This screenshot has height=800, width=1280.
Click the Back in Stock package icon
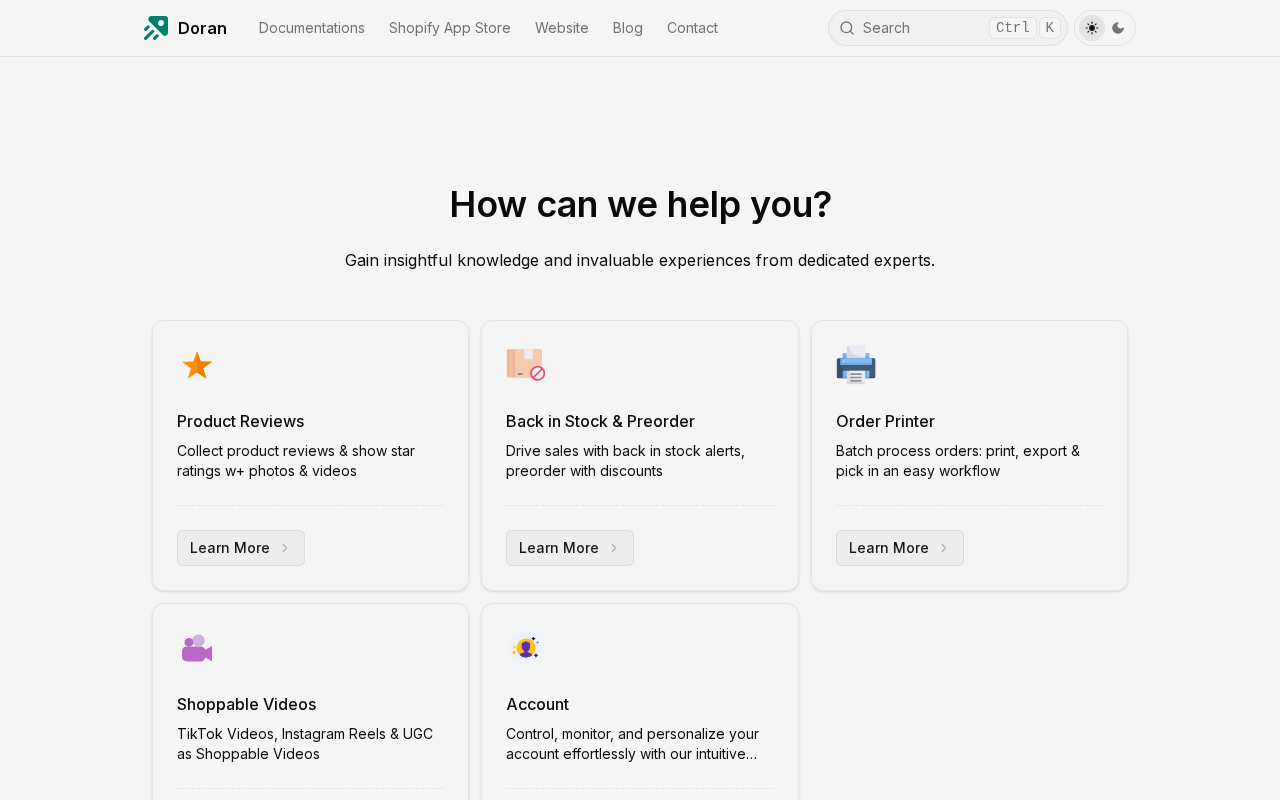click(x=525, y=365)
